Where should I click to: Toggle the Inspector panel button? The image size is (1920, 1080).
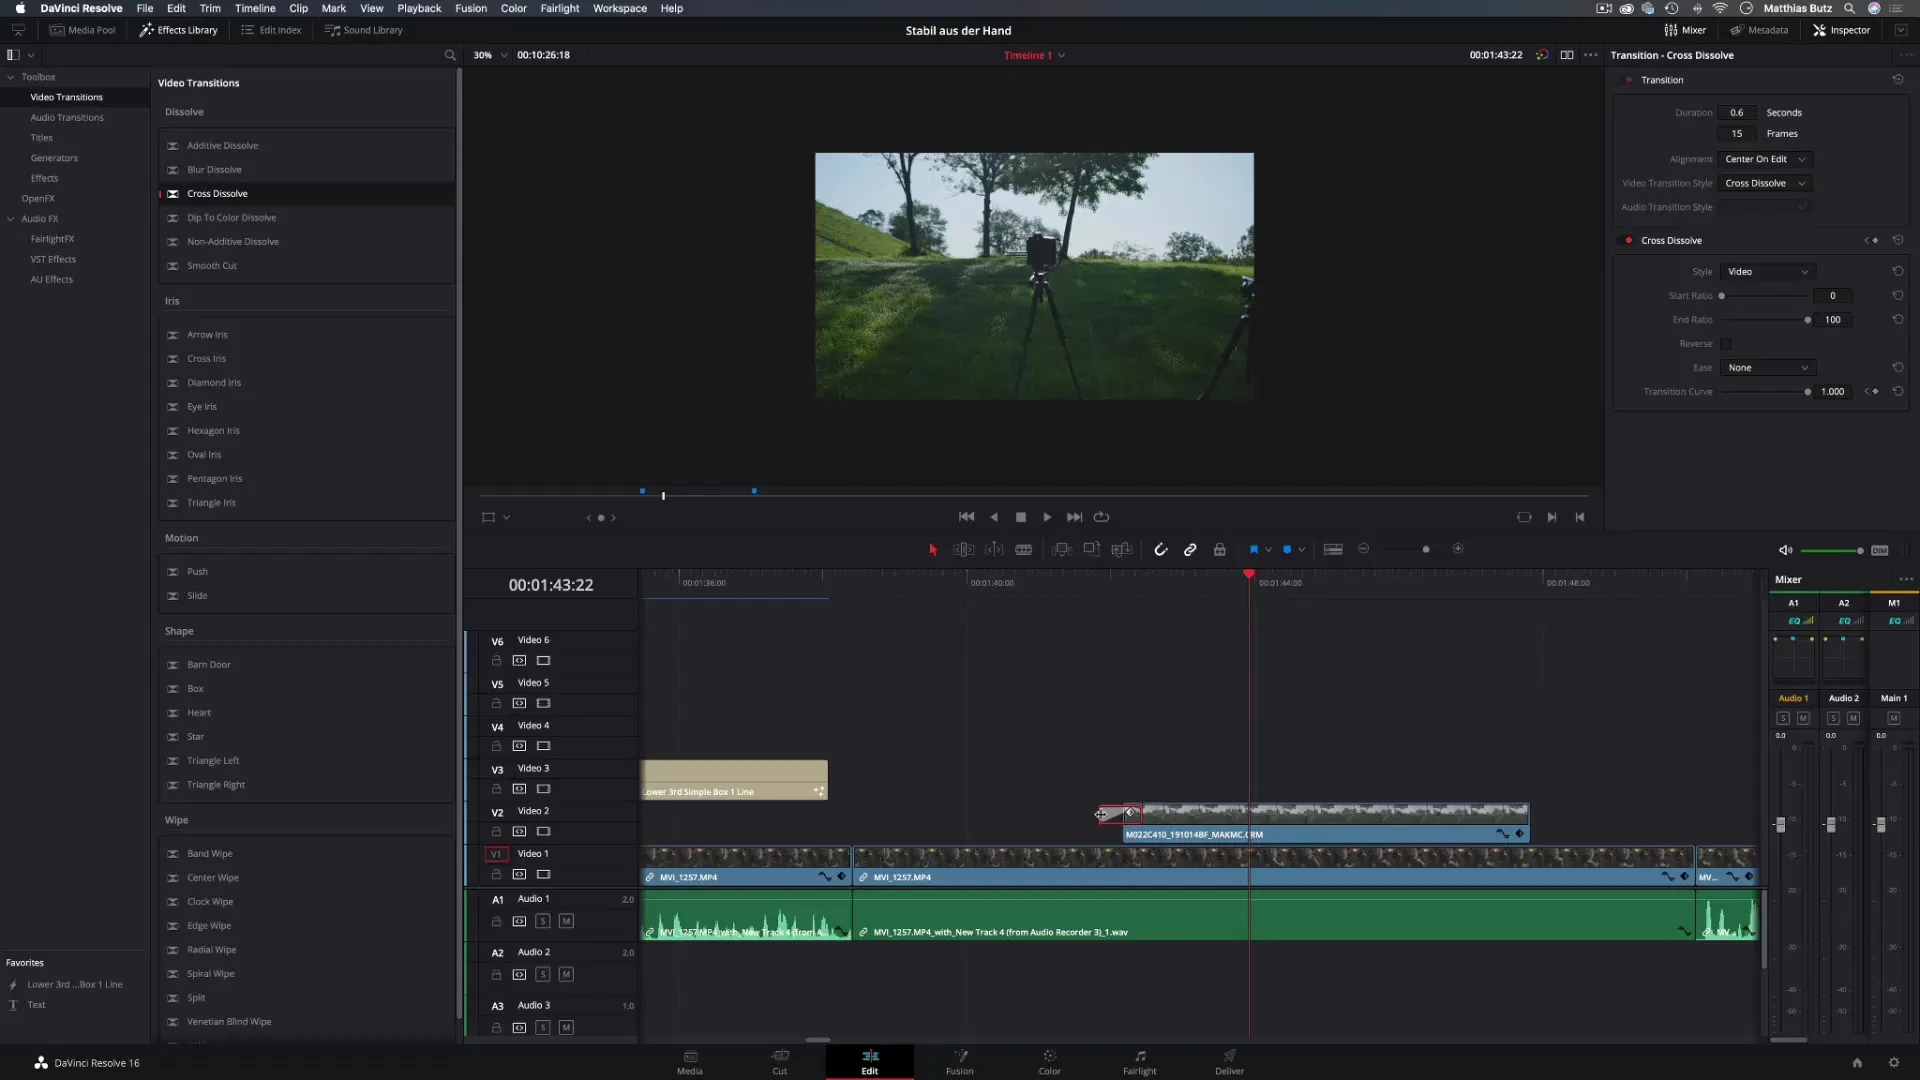[x=1841, y=30]
